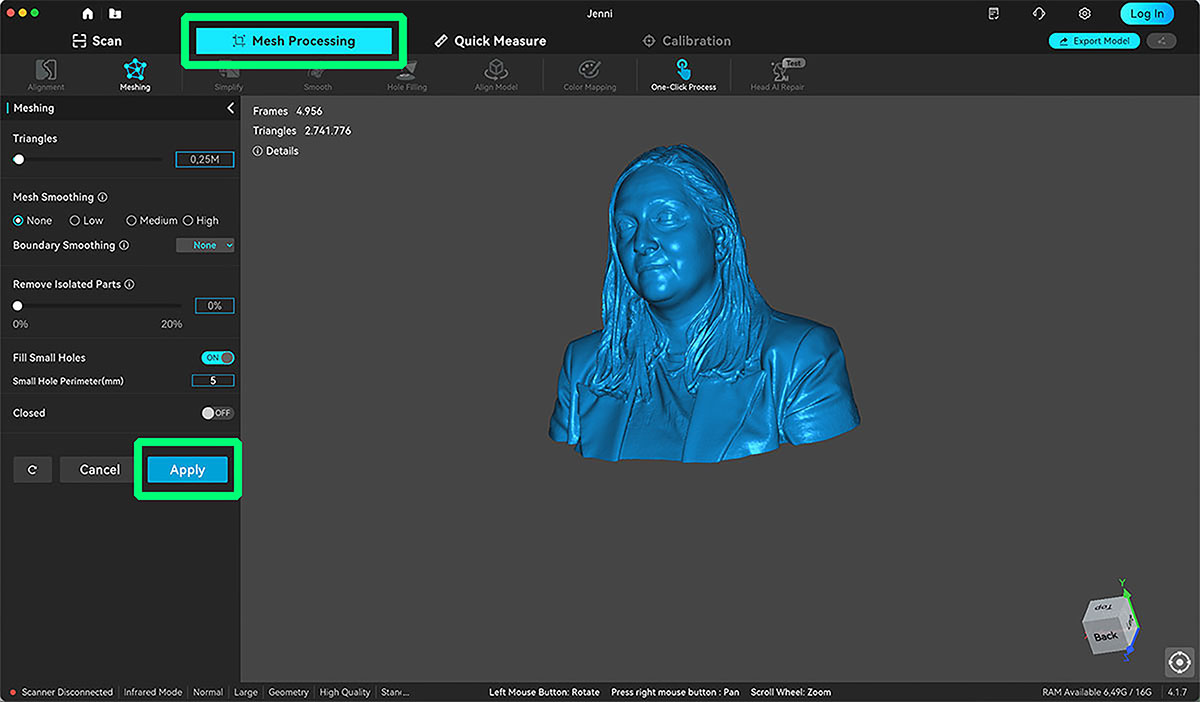1200x702 pixels.
Task: Expand the model Details
Action: point(276,151)
